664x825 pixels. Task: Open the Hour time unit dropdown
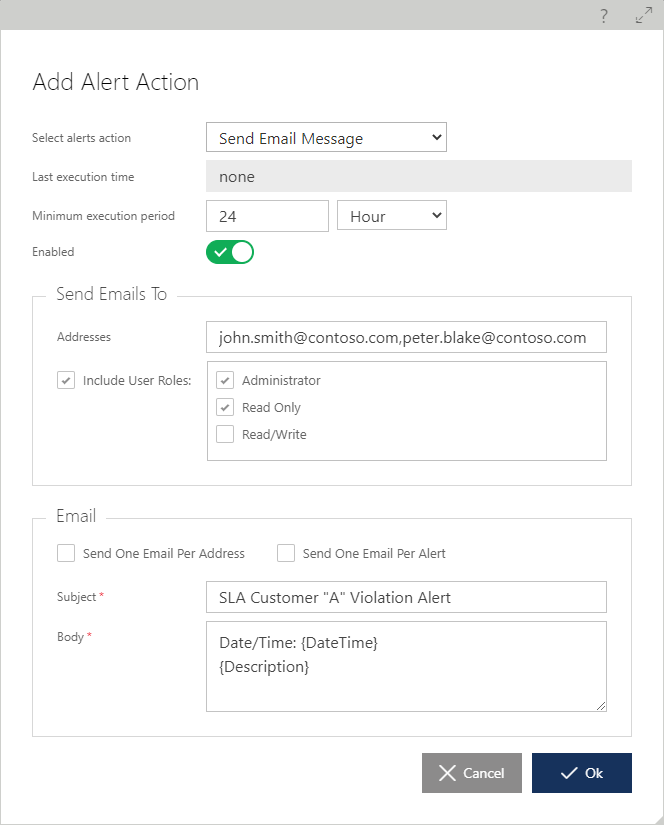392,215
